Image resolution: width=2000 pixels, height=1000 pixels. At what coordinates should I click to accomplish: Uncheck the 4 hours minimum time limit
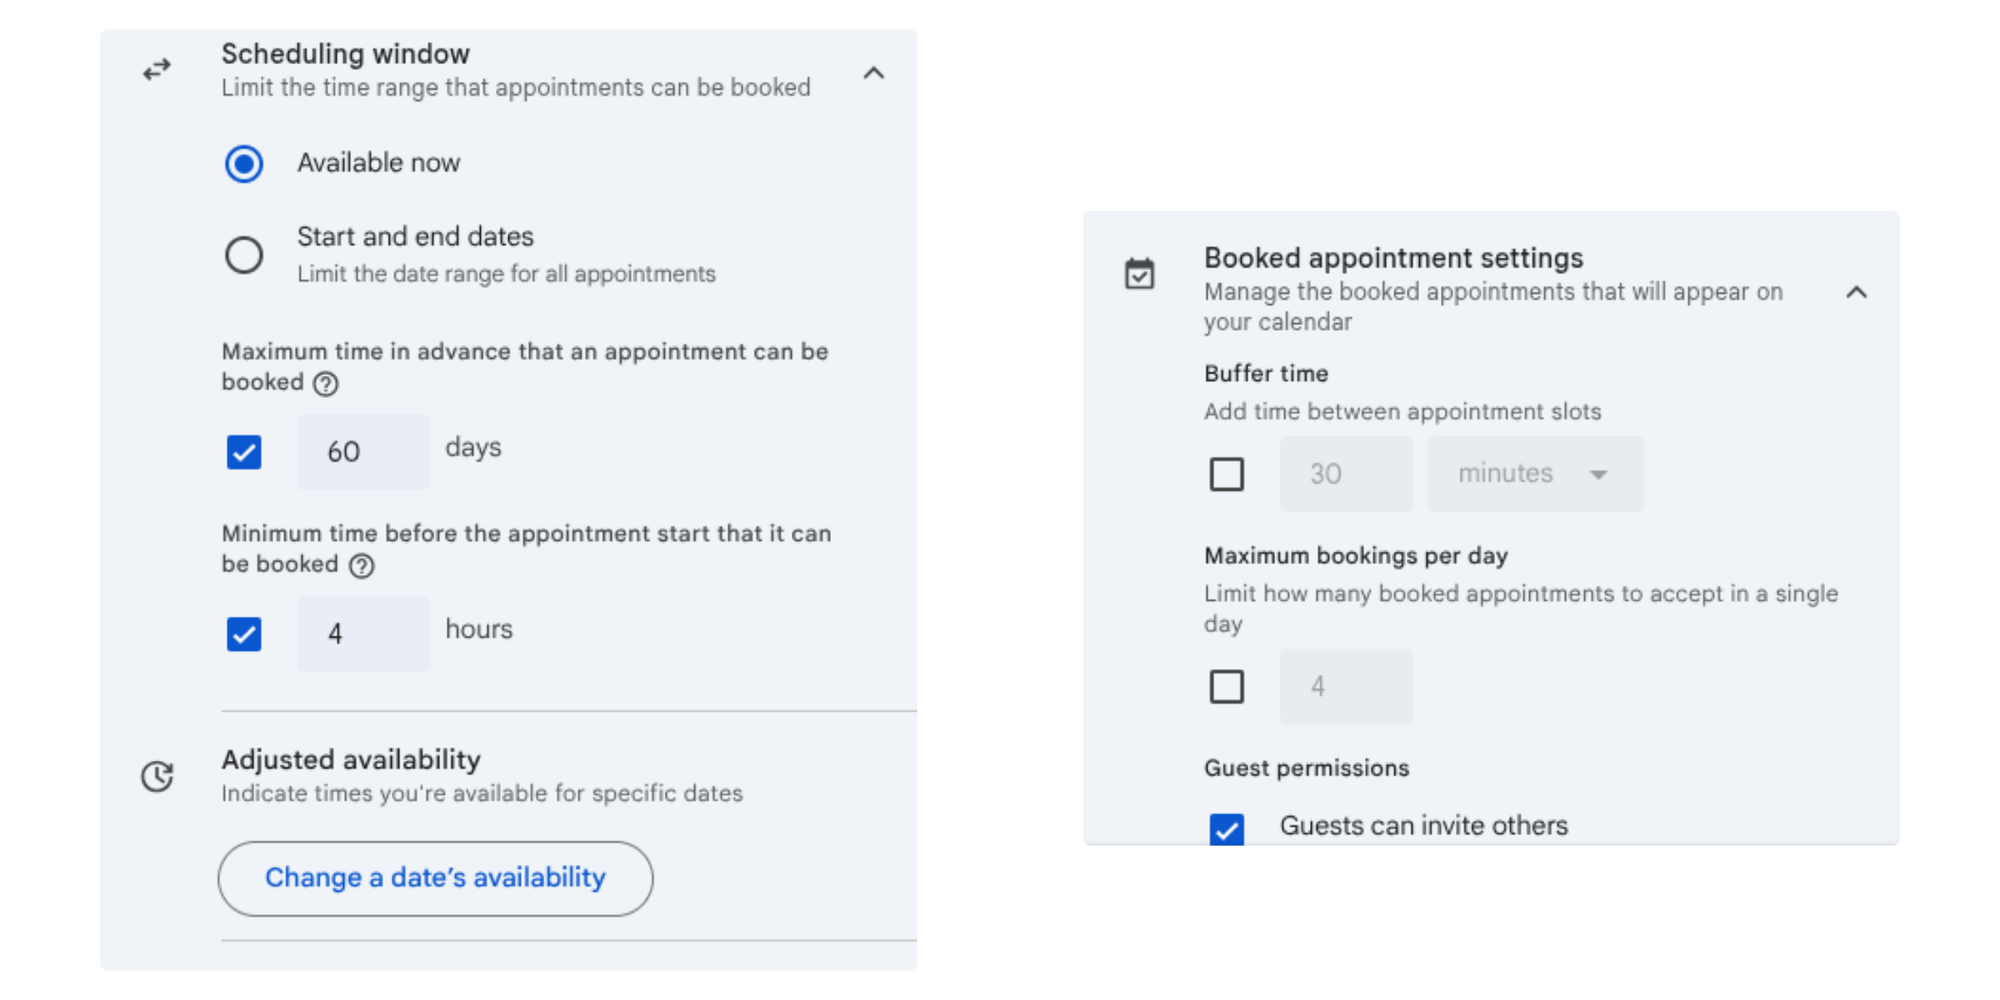tap(243, 634)
